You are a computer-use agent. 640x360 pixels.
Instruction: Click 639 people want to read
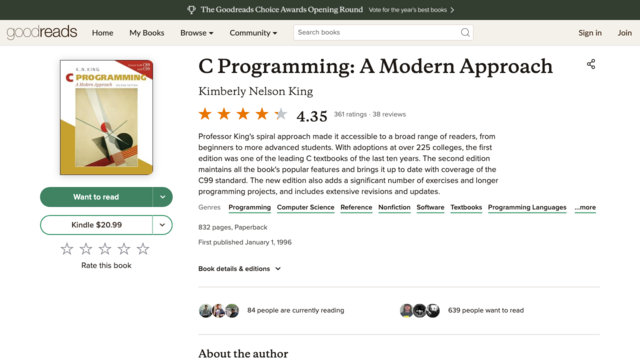pyautogui.click(x=486, y=311)
